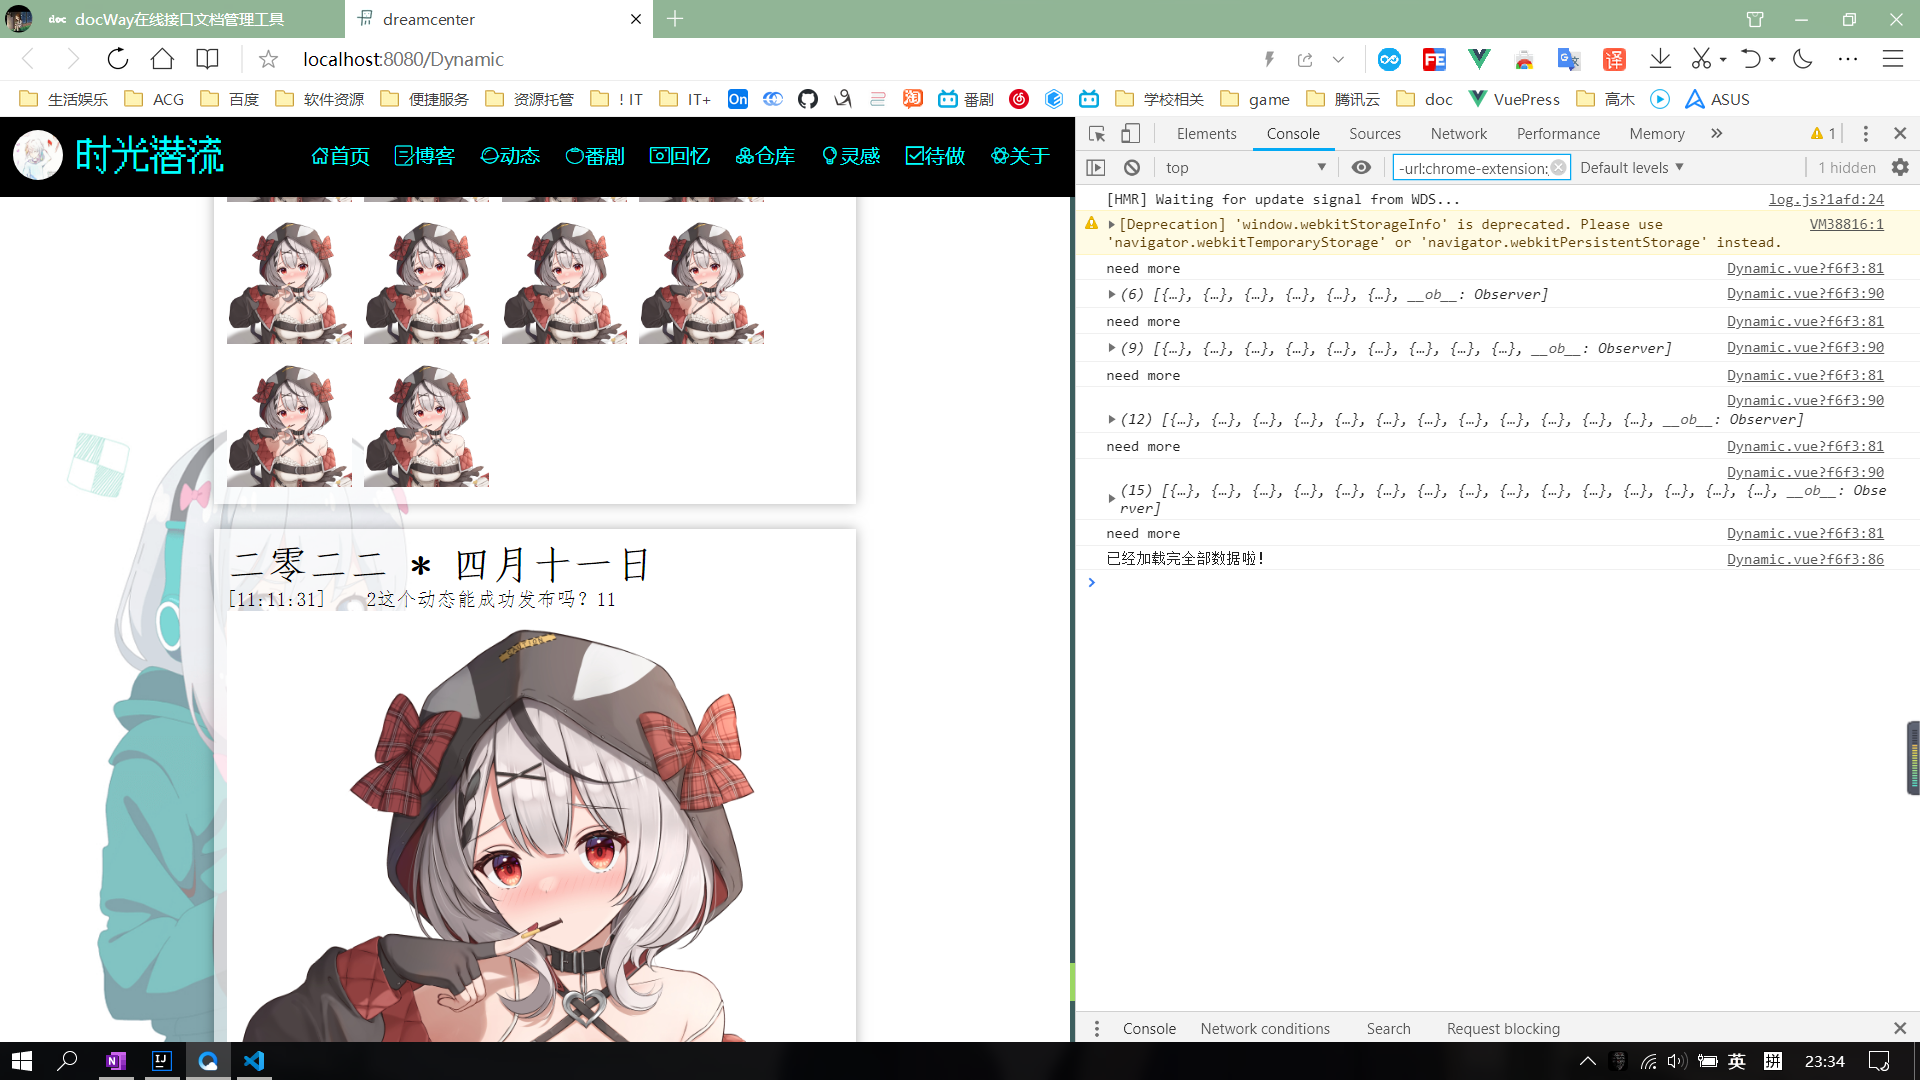Viewport: 1920px width, 1080px height.
Task: Open the 'top' frame selector dropdown
Action: coord(1245,167)
